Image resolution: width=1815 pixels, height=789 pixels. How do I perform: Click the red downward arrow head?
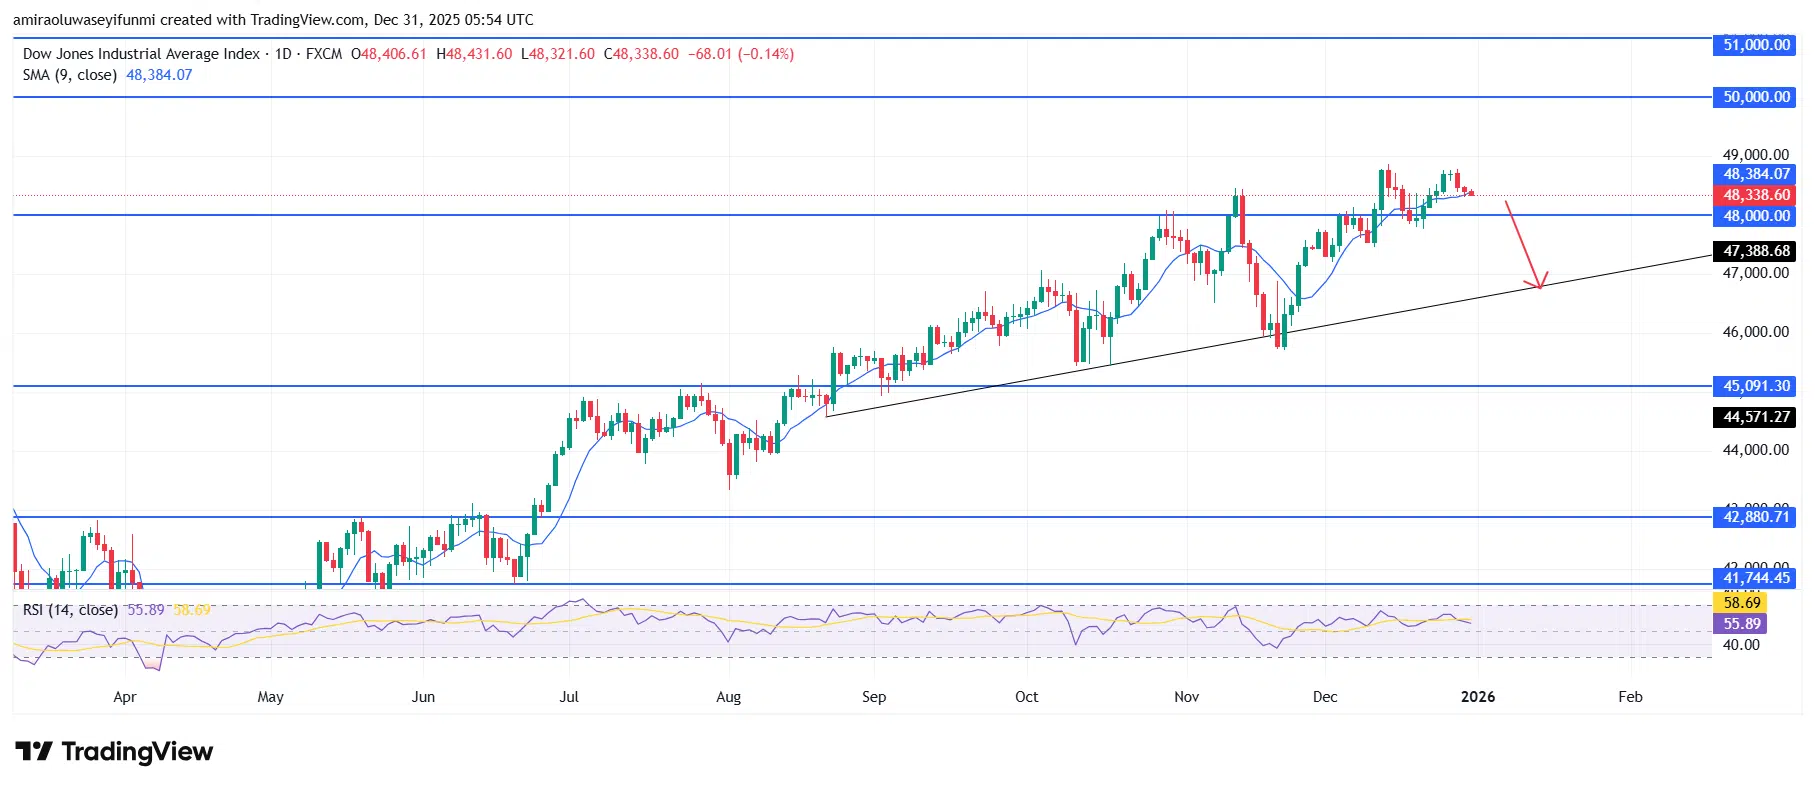point(1539,282)
